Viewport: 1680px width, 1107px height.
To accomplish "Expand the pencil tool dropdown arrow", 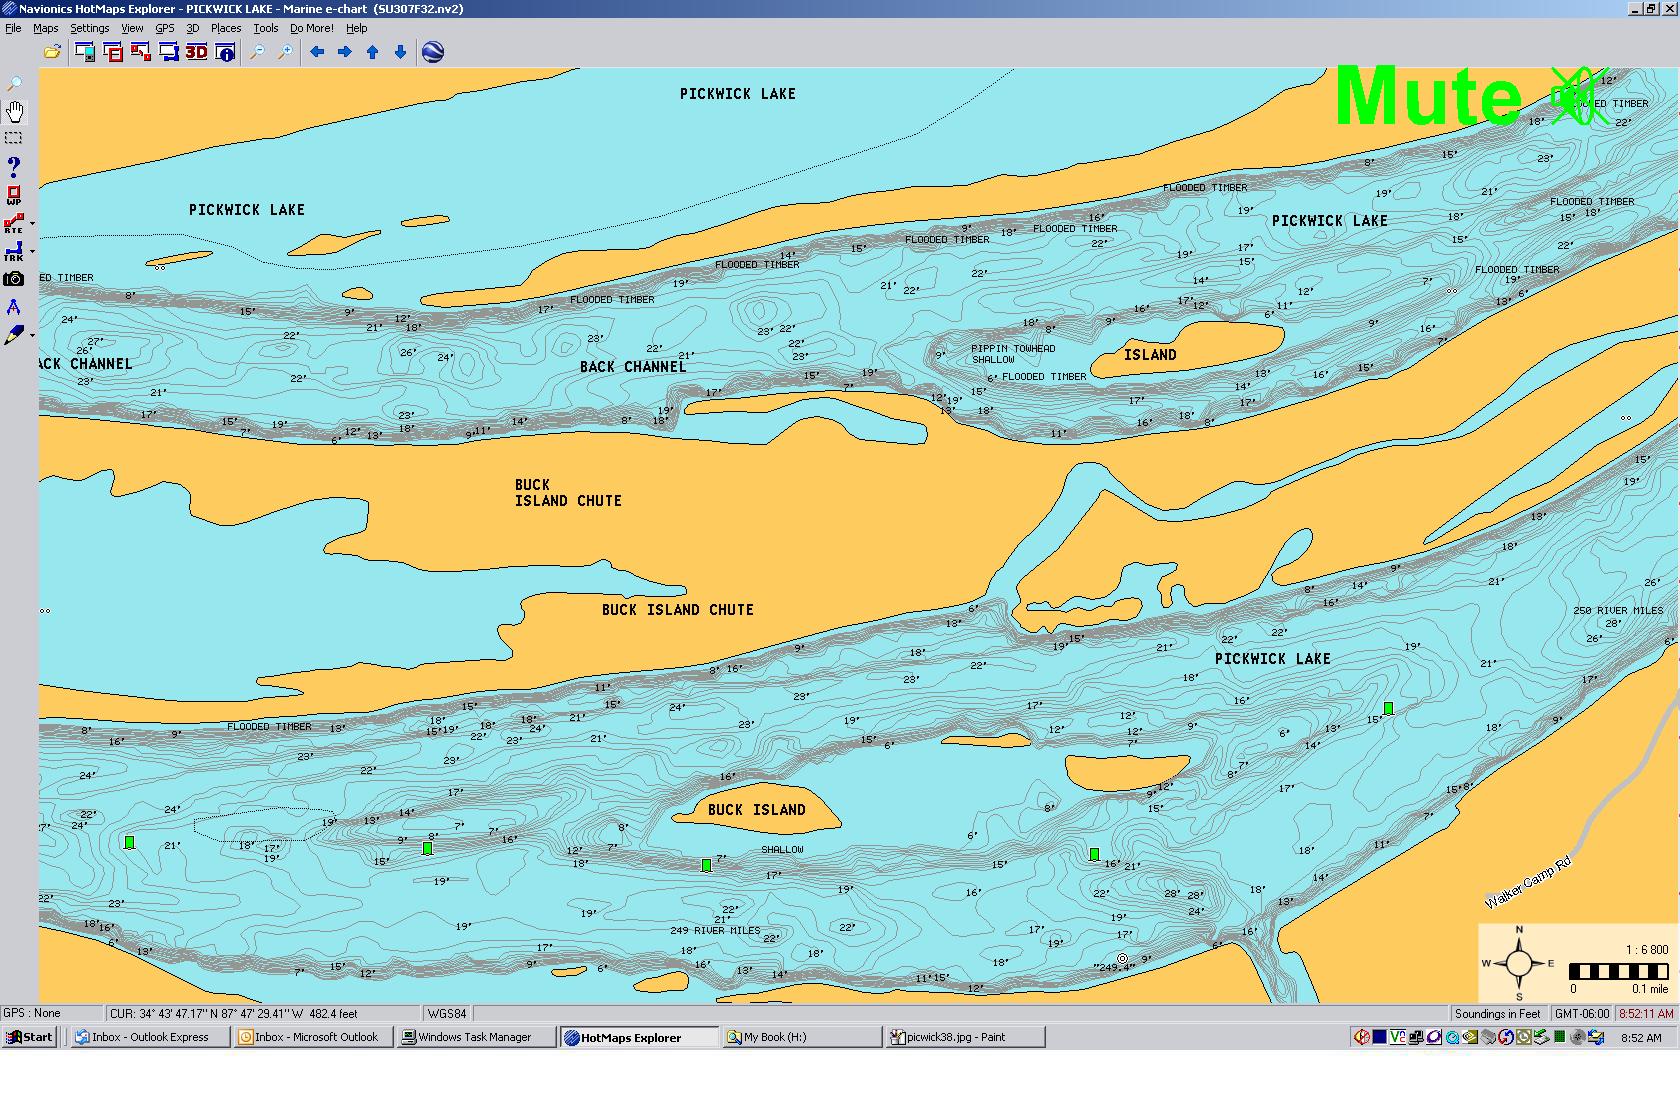I will (x=33, y=336).
